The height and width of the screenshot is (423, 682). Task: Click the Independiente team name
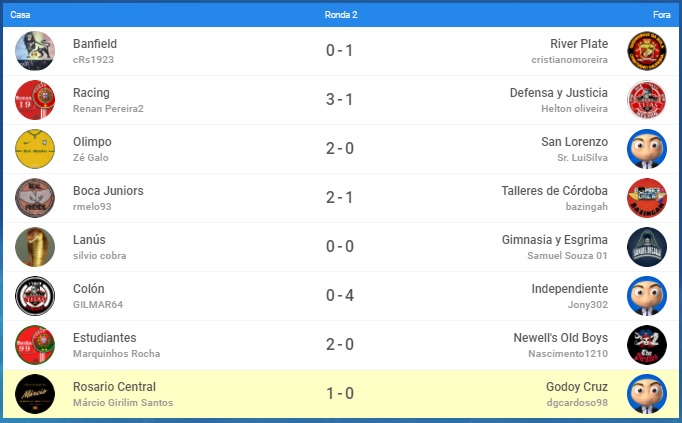[569, 289]
